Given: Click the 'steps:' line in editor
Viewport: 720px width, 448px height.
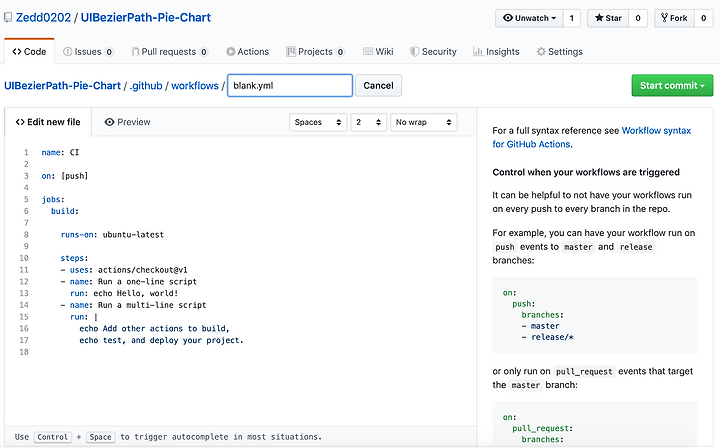Looking at the screenshot, I should pyautogui.click(x=74, y=258).
